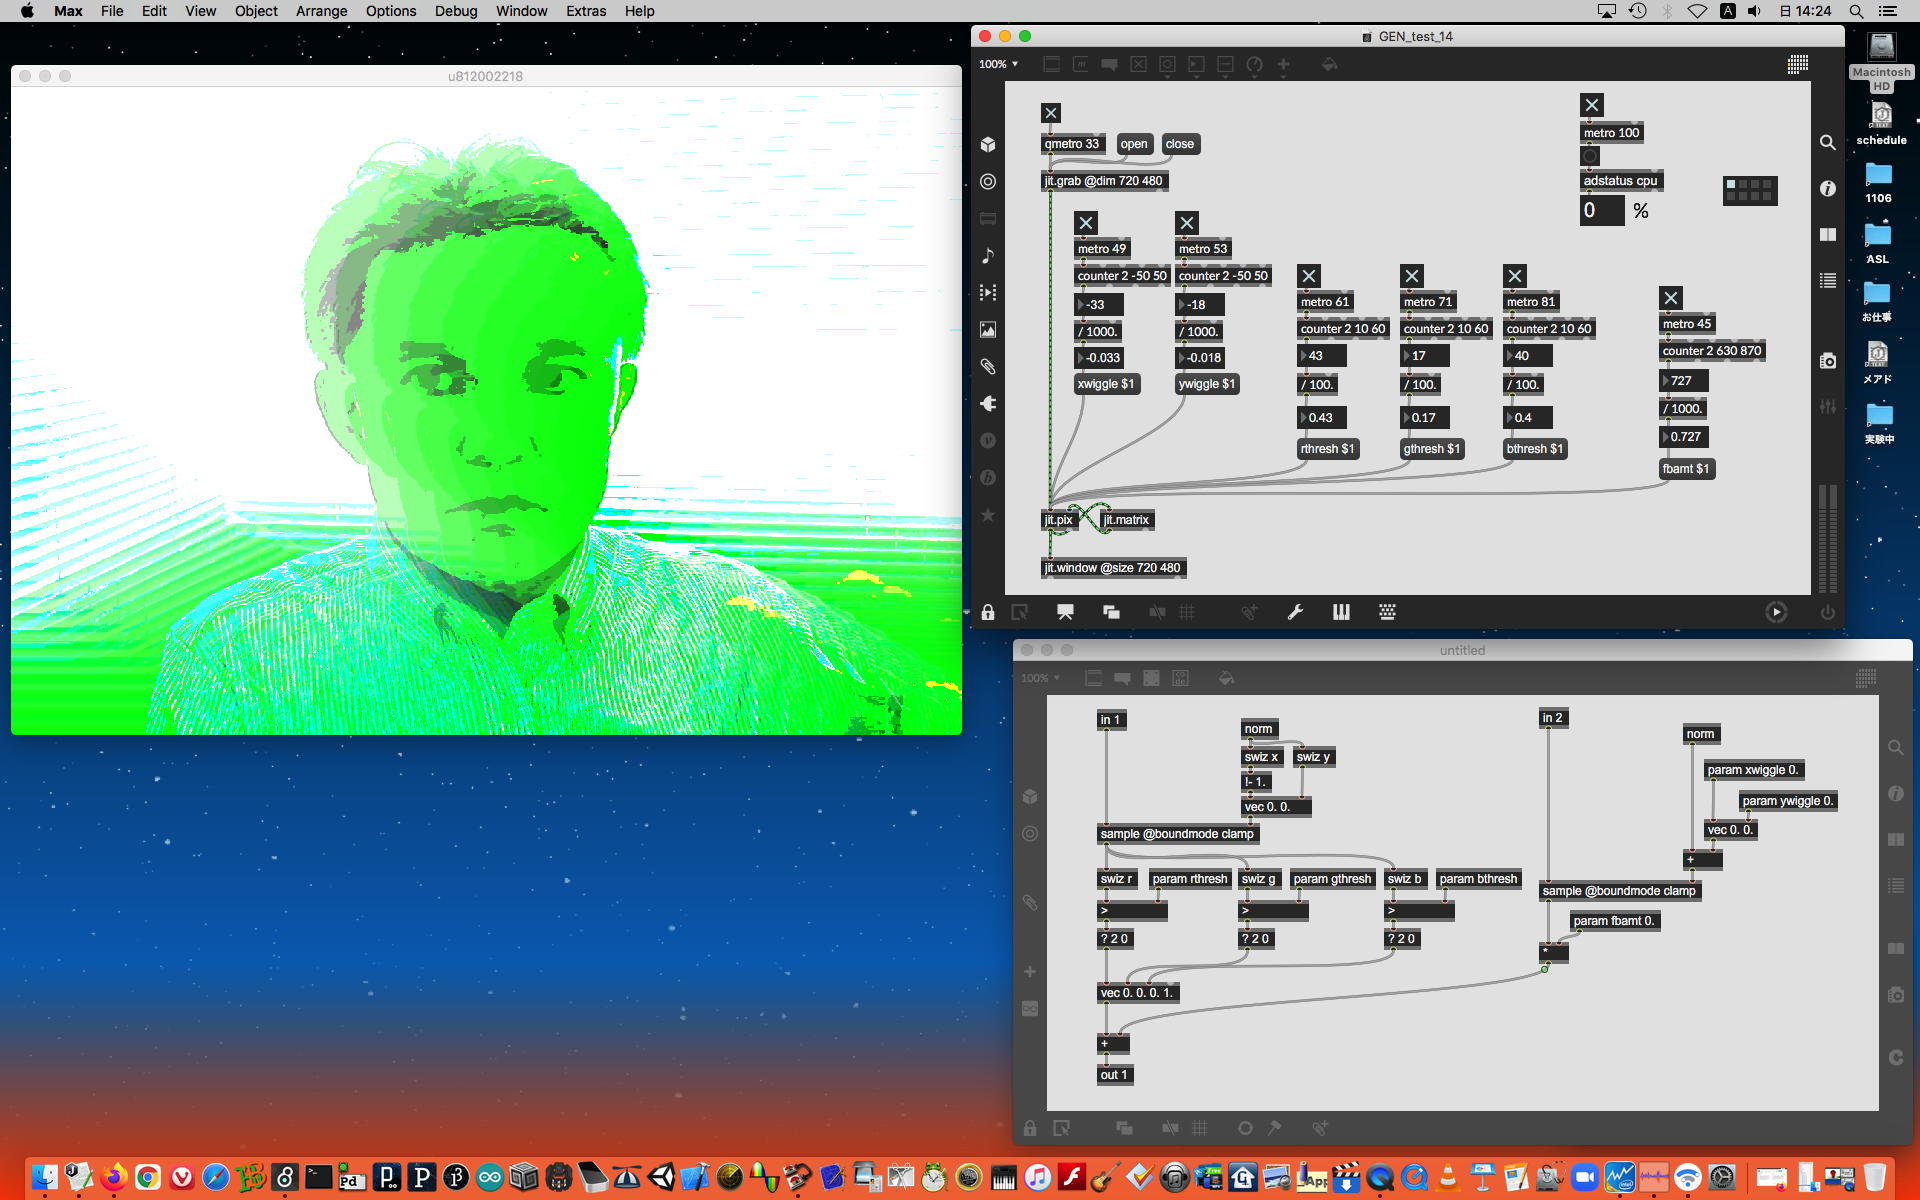Take a snapshot with the camera icon
Viewport: 1920px width, 1200px height.
pos(1827,360)
